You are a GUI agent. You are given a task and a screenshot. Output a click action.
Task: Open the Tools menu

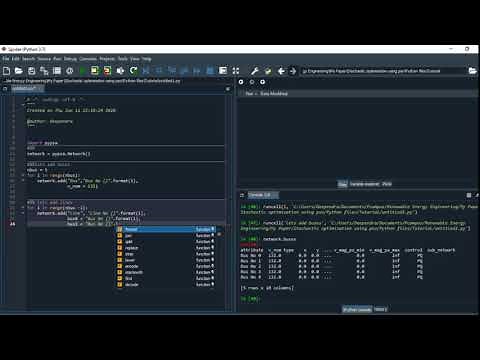point(123,59)
